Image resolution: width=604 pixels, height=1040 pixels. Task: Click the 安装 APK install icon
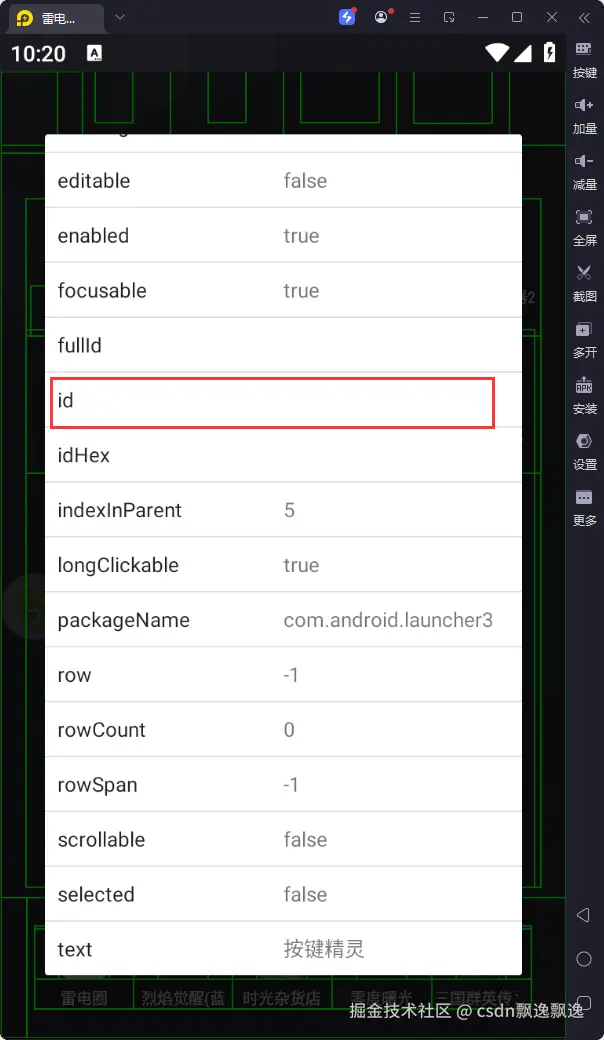point(584,394)
